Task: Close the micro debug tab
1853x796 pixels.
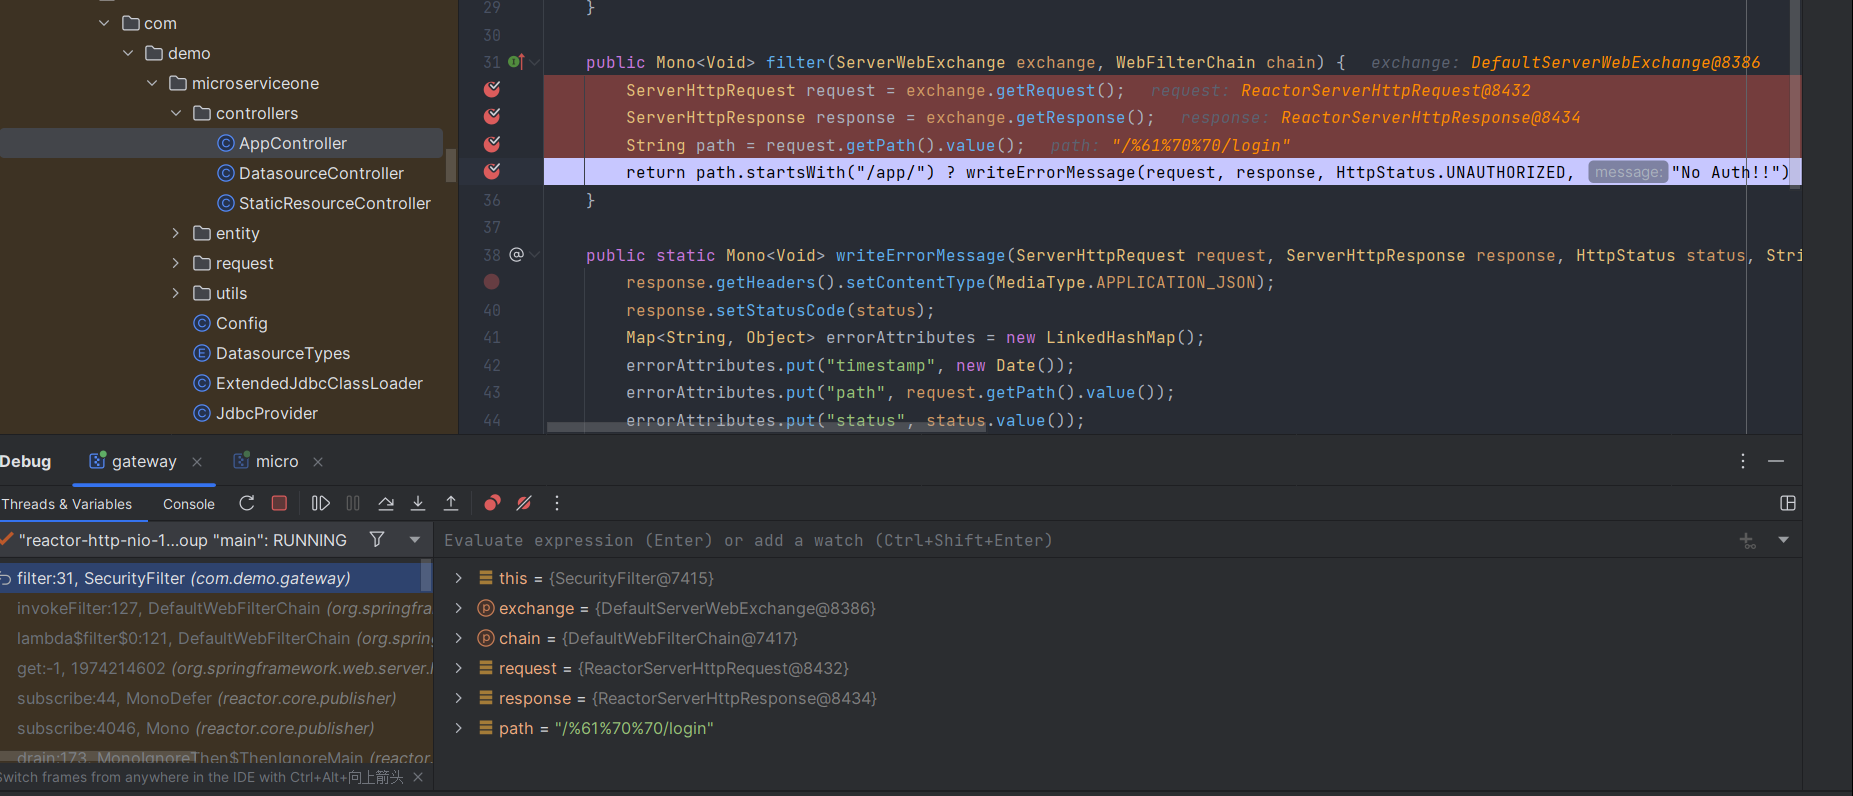Action: pos(318,461)
